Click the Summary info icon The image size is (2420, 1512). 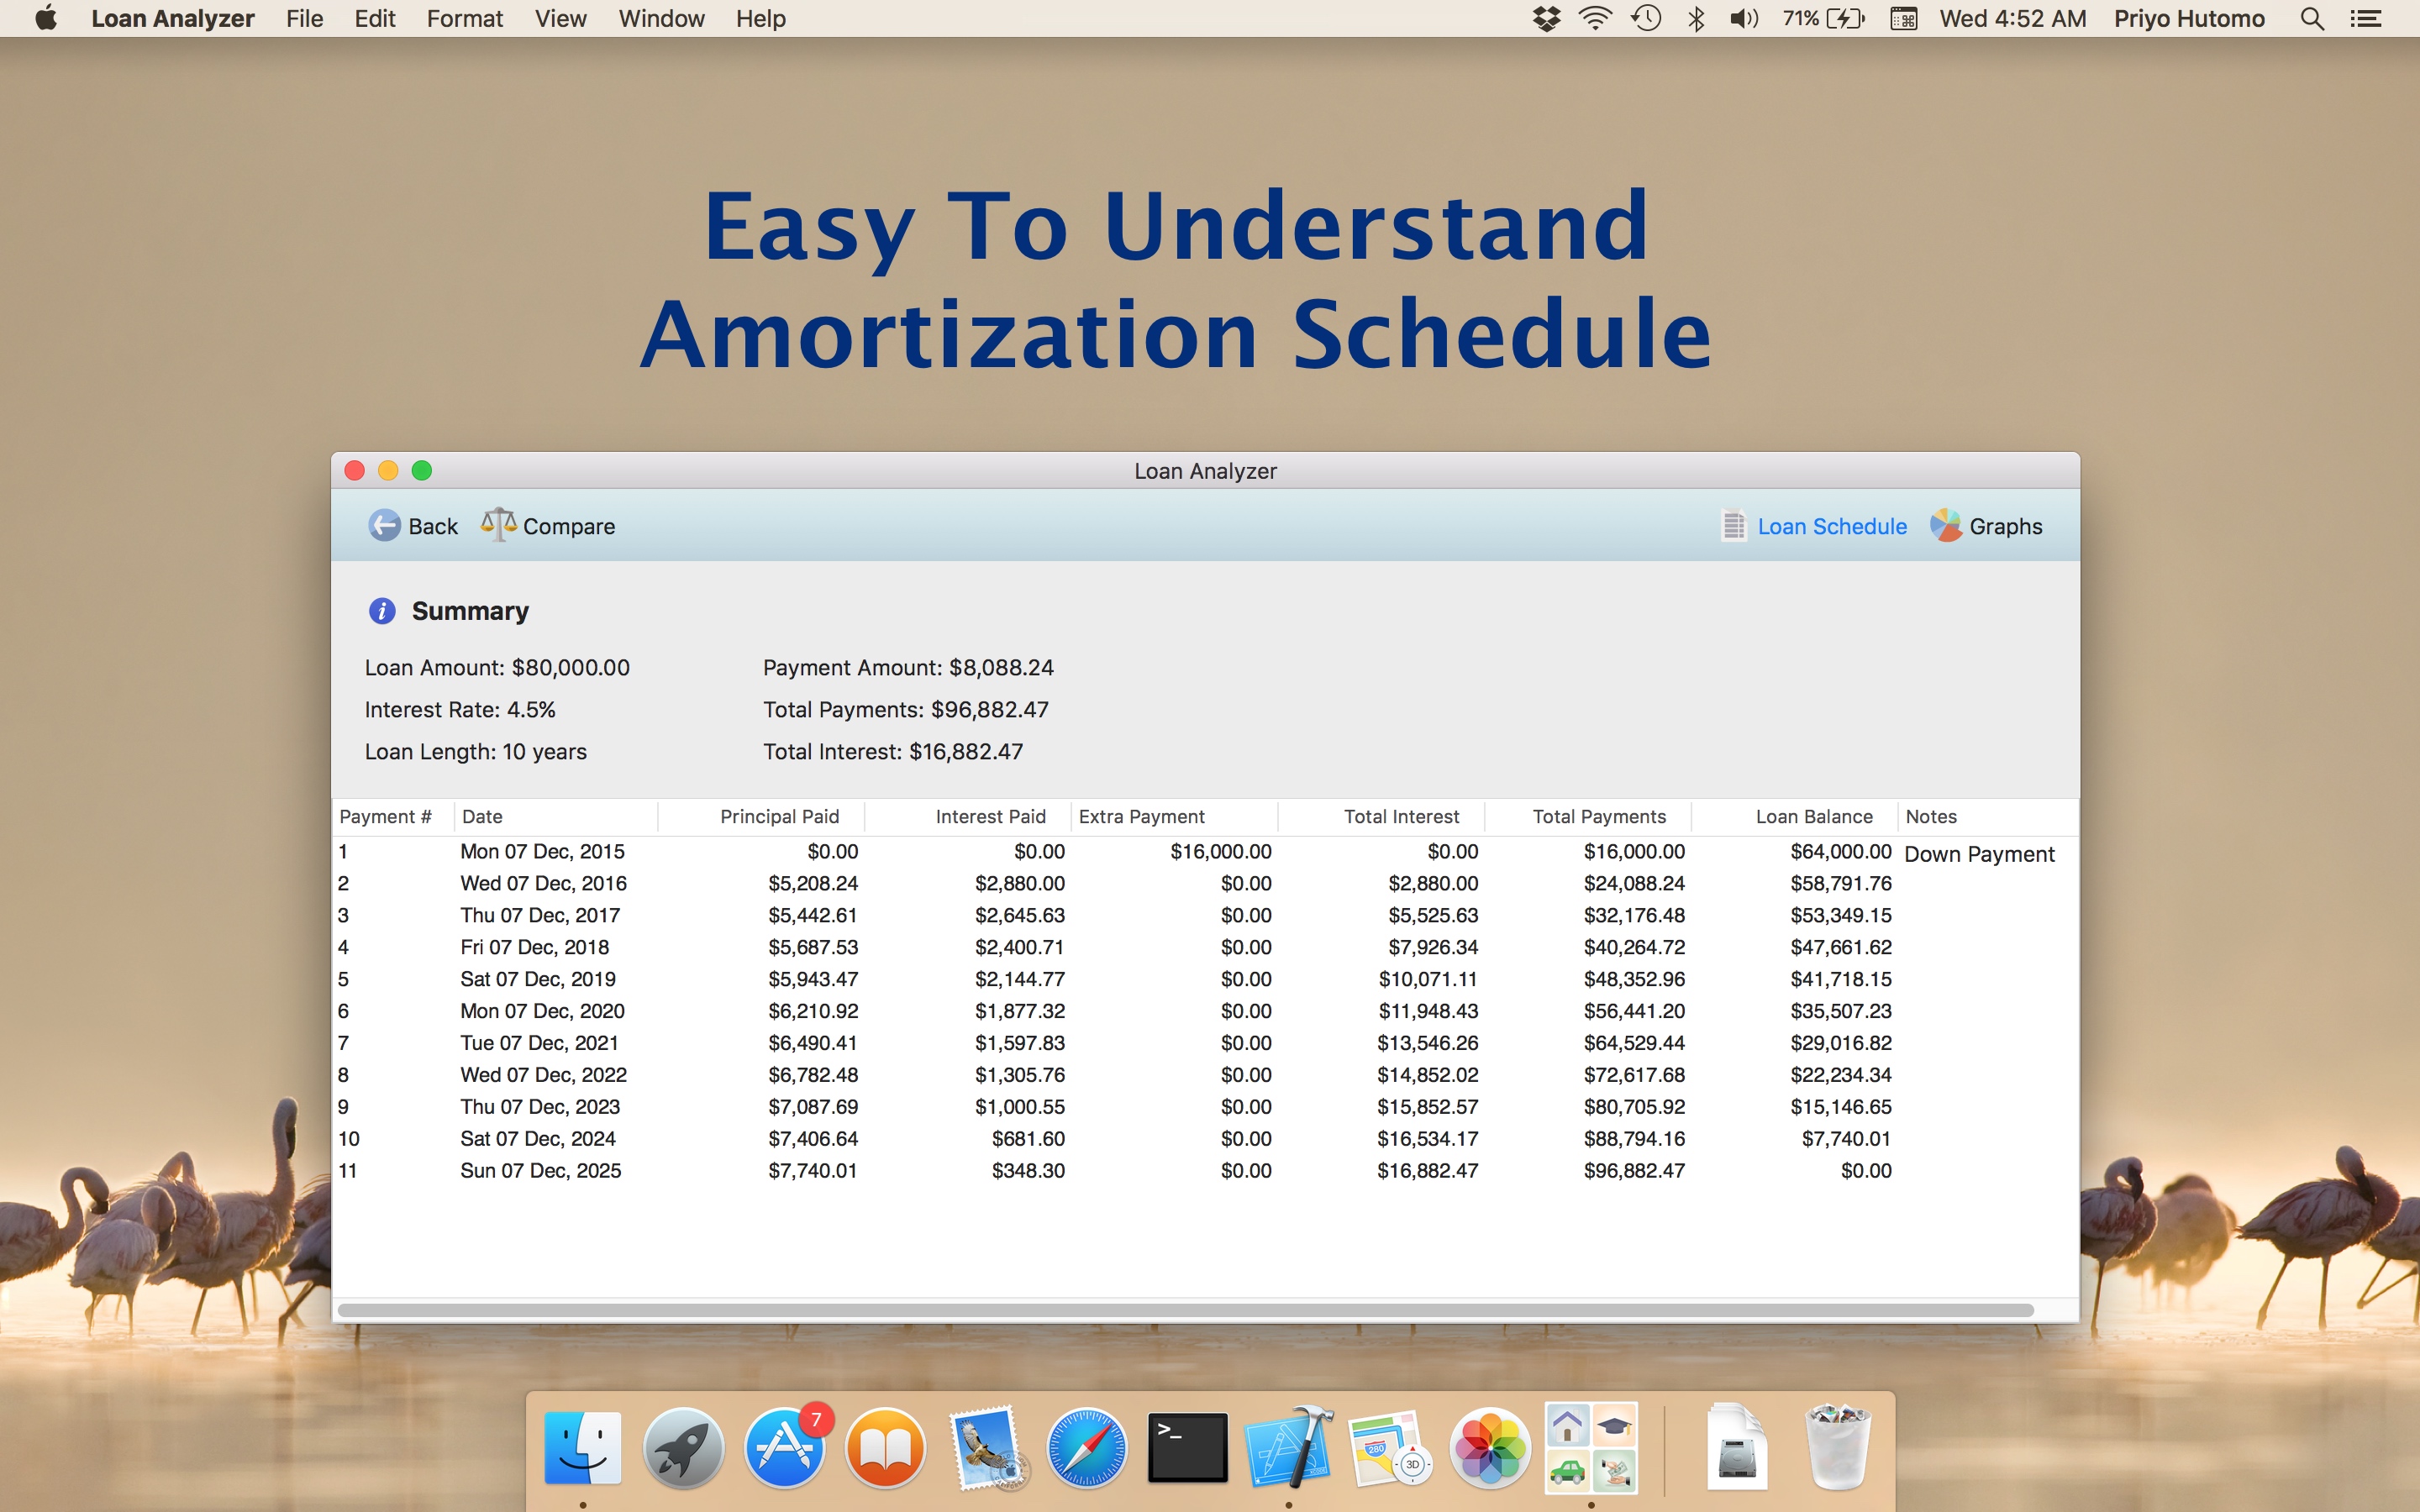[x=381, y=611]
